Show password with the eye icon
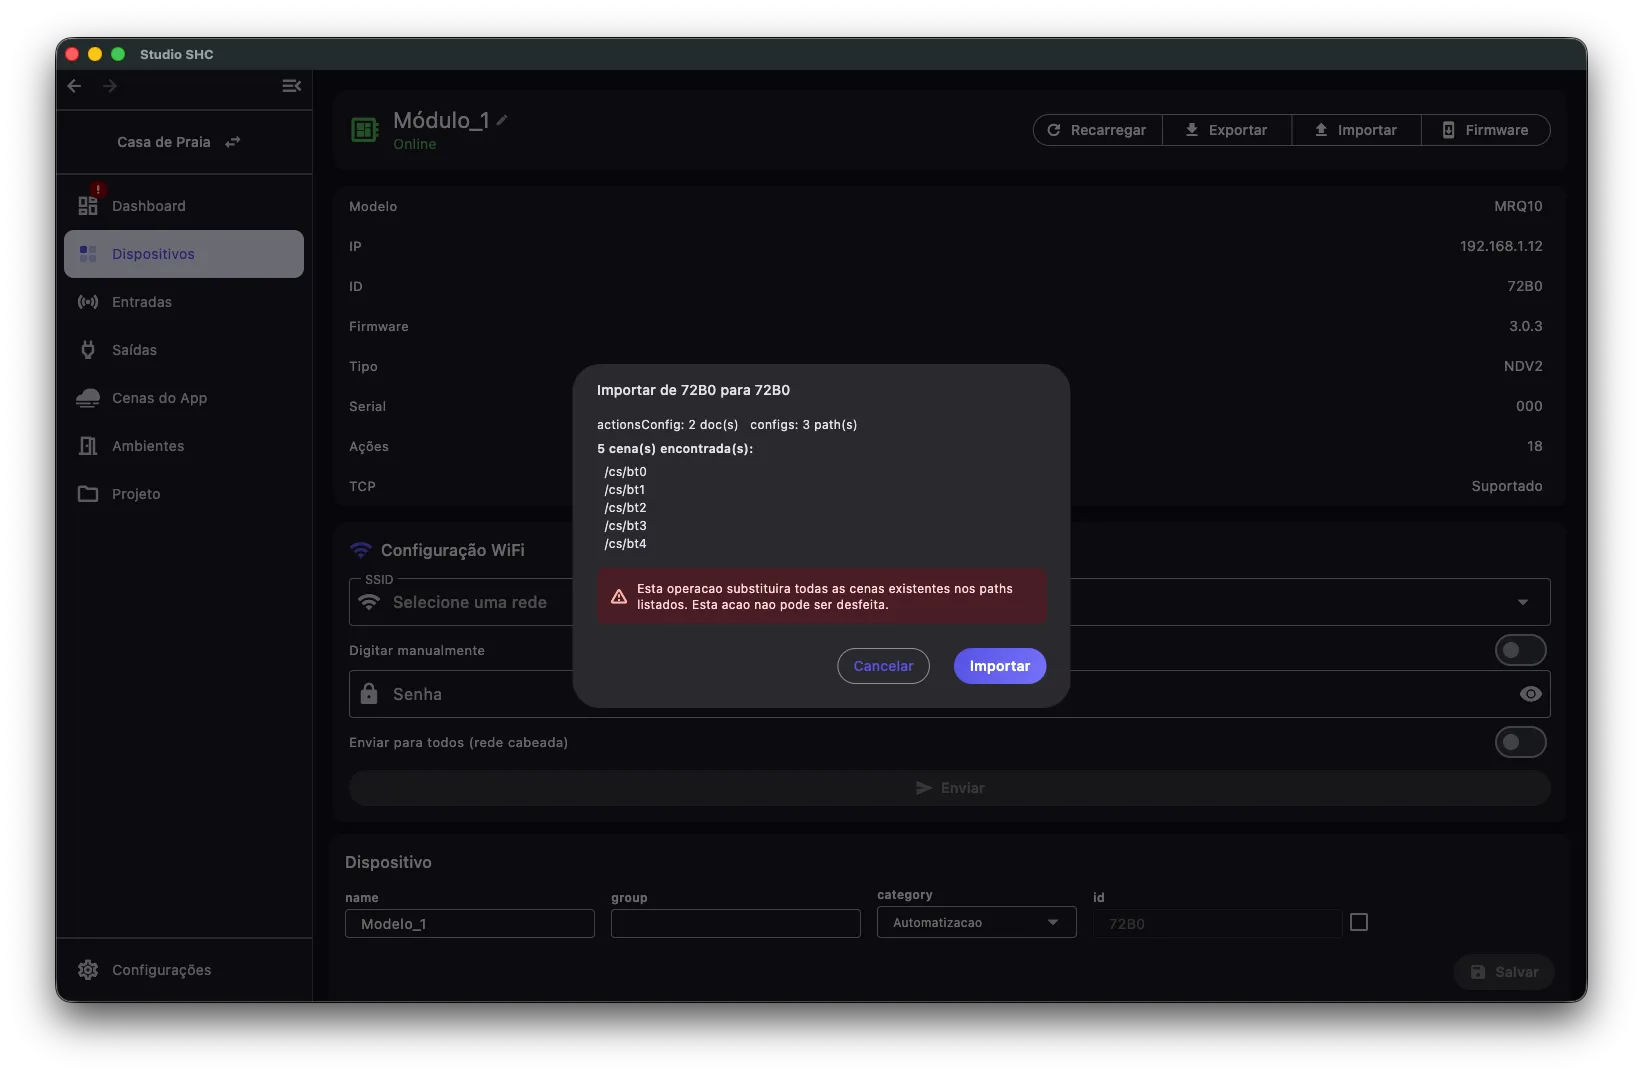The height and width of the screenshot is (1076, 1643). tap(1530, 694)
